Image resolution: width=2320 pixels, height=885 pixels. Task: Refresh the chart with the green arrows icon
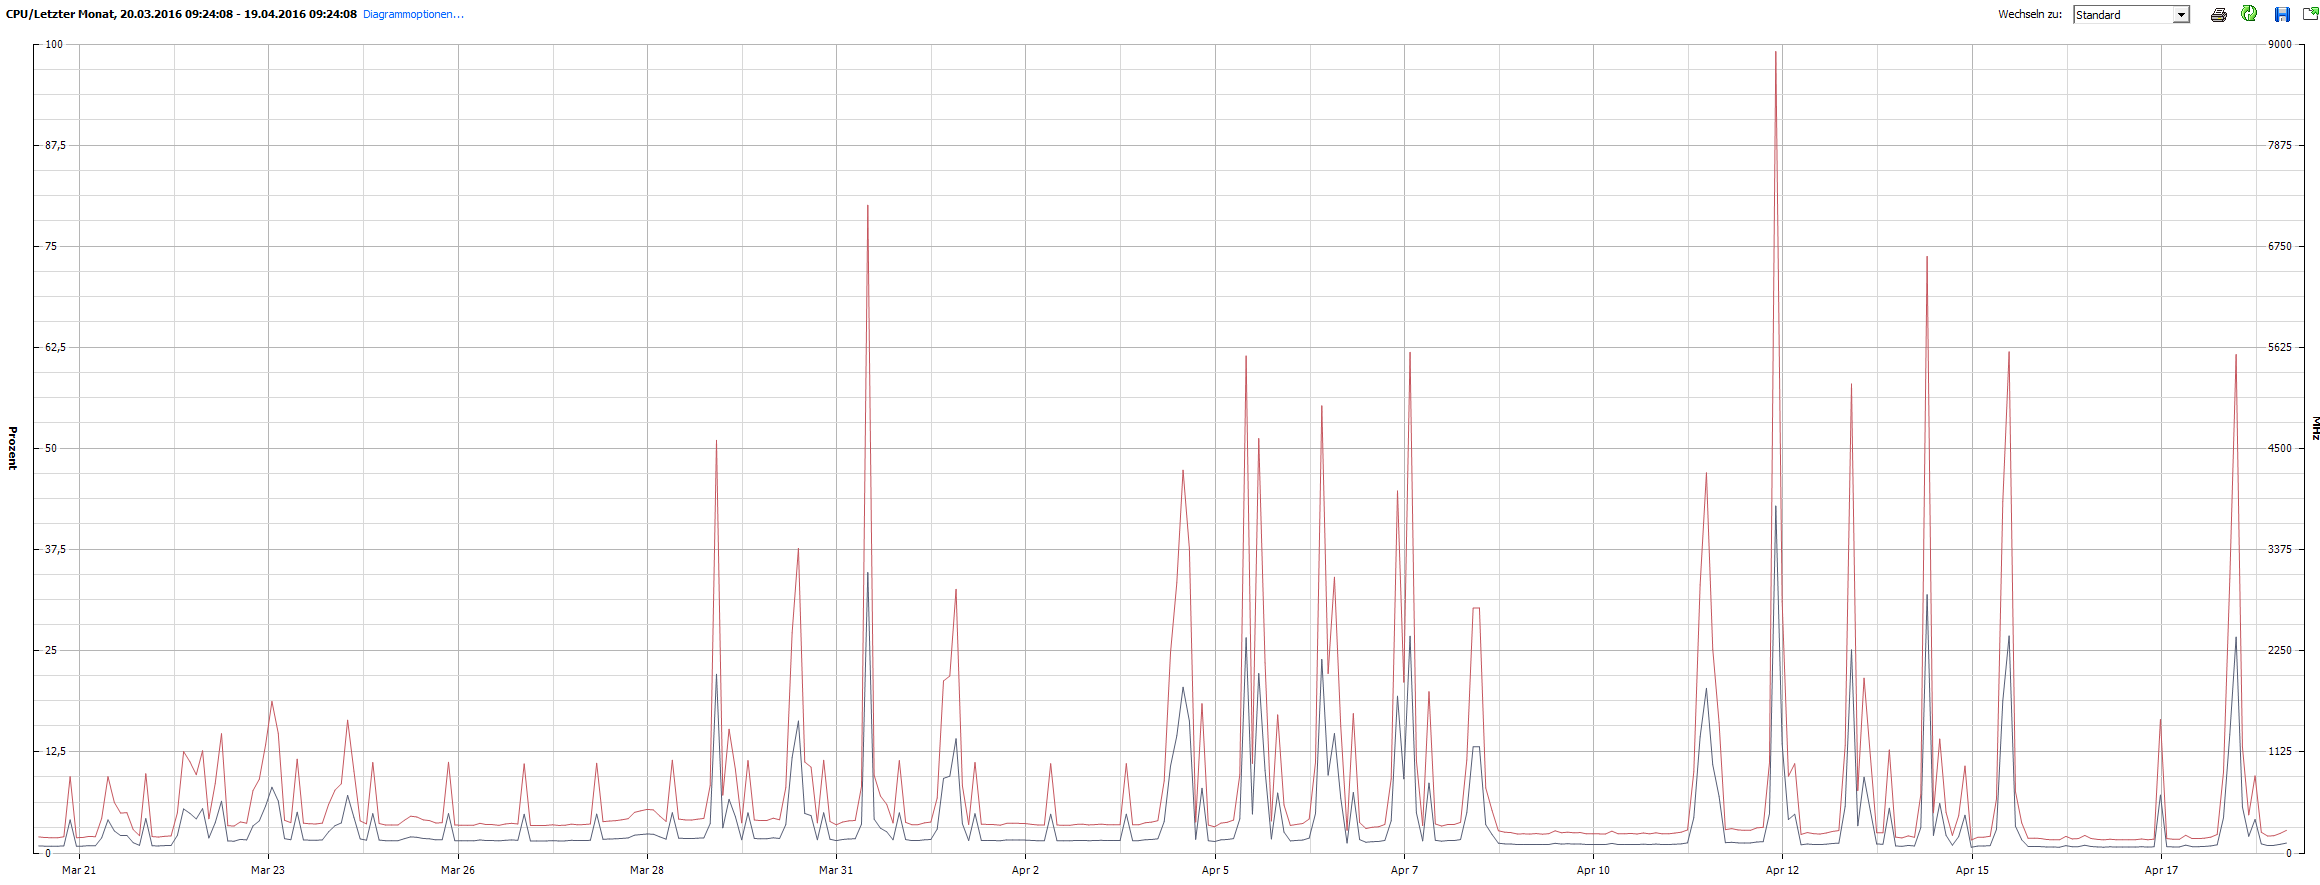pyautogui.click(x=2249, y=13)
